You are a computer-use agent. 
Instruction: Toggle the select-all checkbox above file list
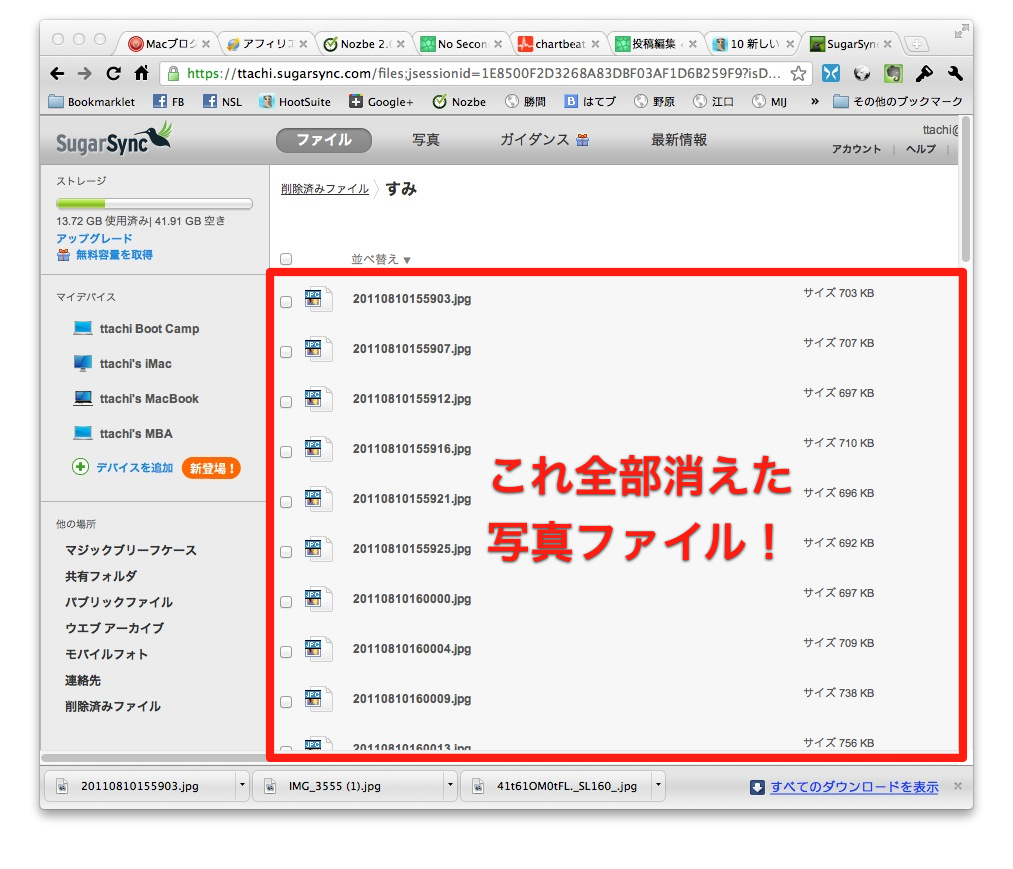coord(287,259)
